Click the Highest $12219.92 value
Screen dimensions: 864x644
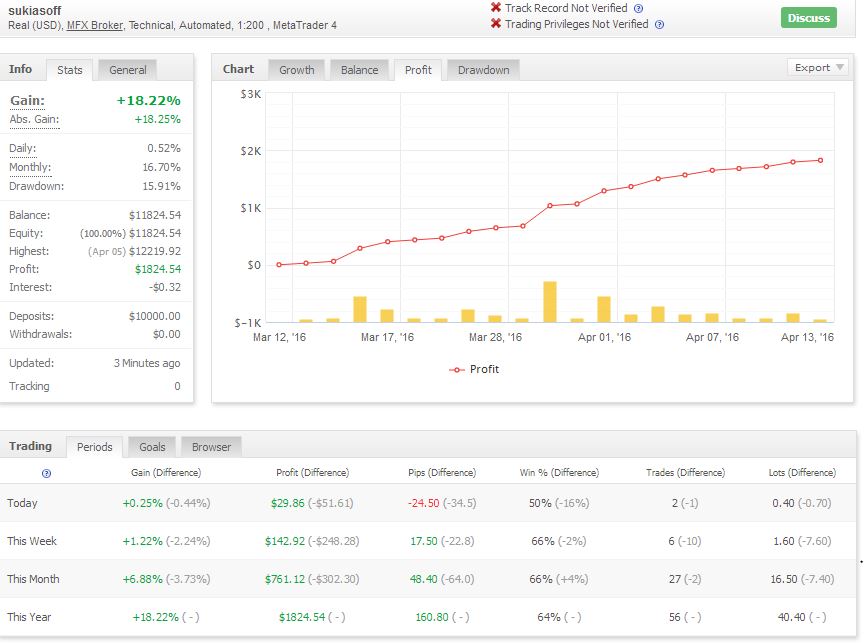click(x=155, y=251)
